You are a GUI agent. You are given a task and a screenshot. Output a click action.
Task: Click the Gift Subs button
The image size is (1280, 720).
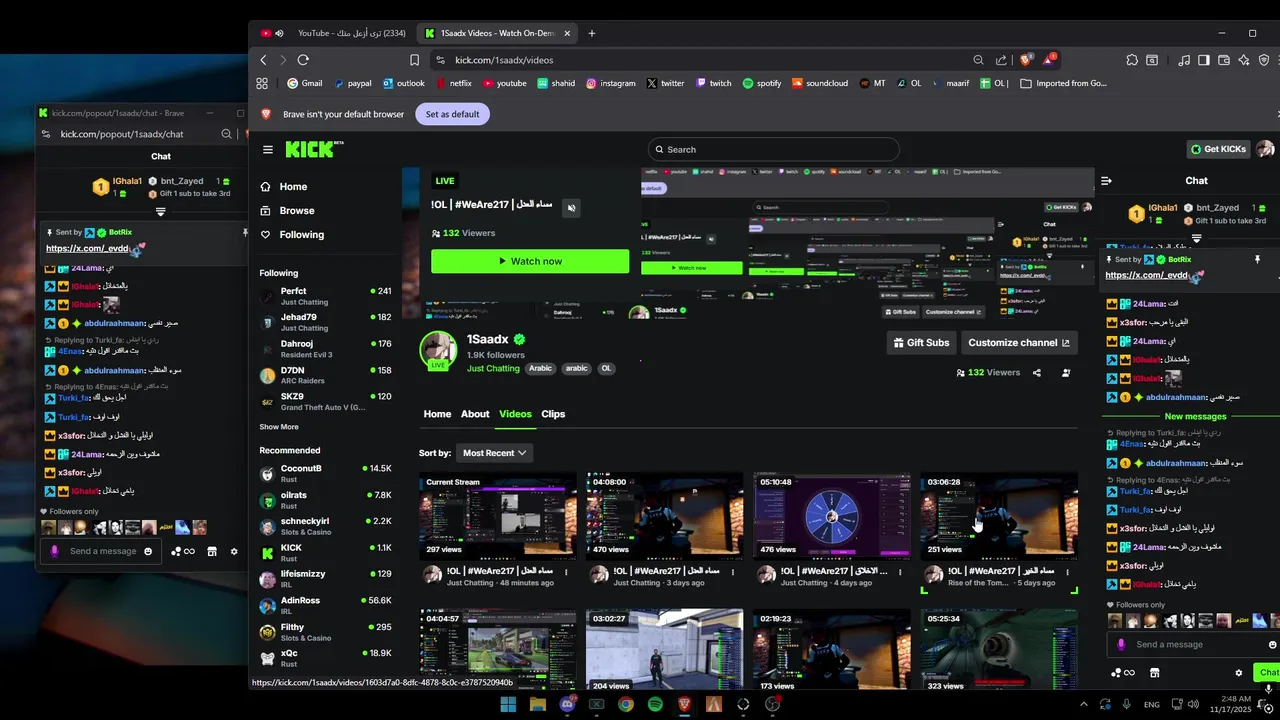tap(921, 343)
